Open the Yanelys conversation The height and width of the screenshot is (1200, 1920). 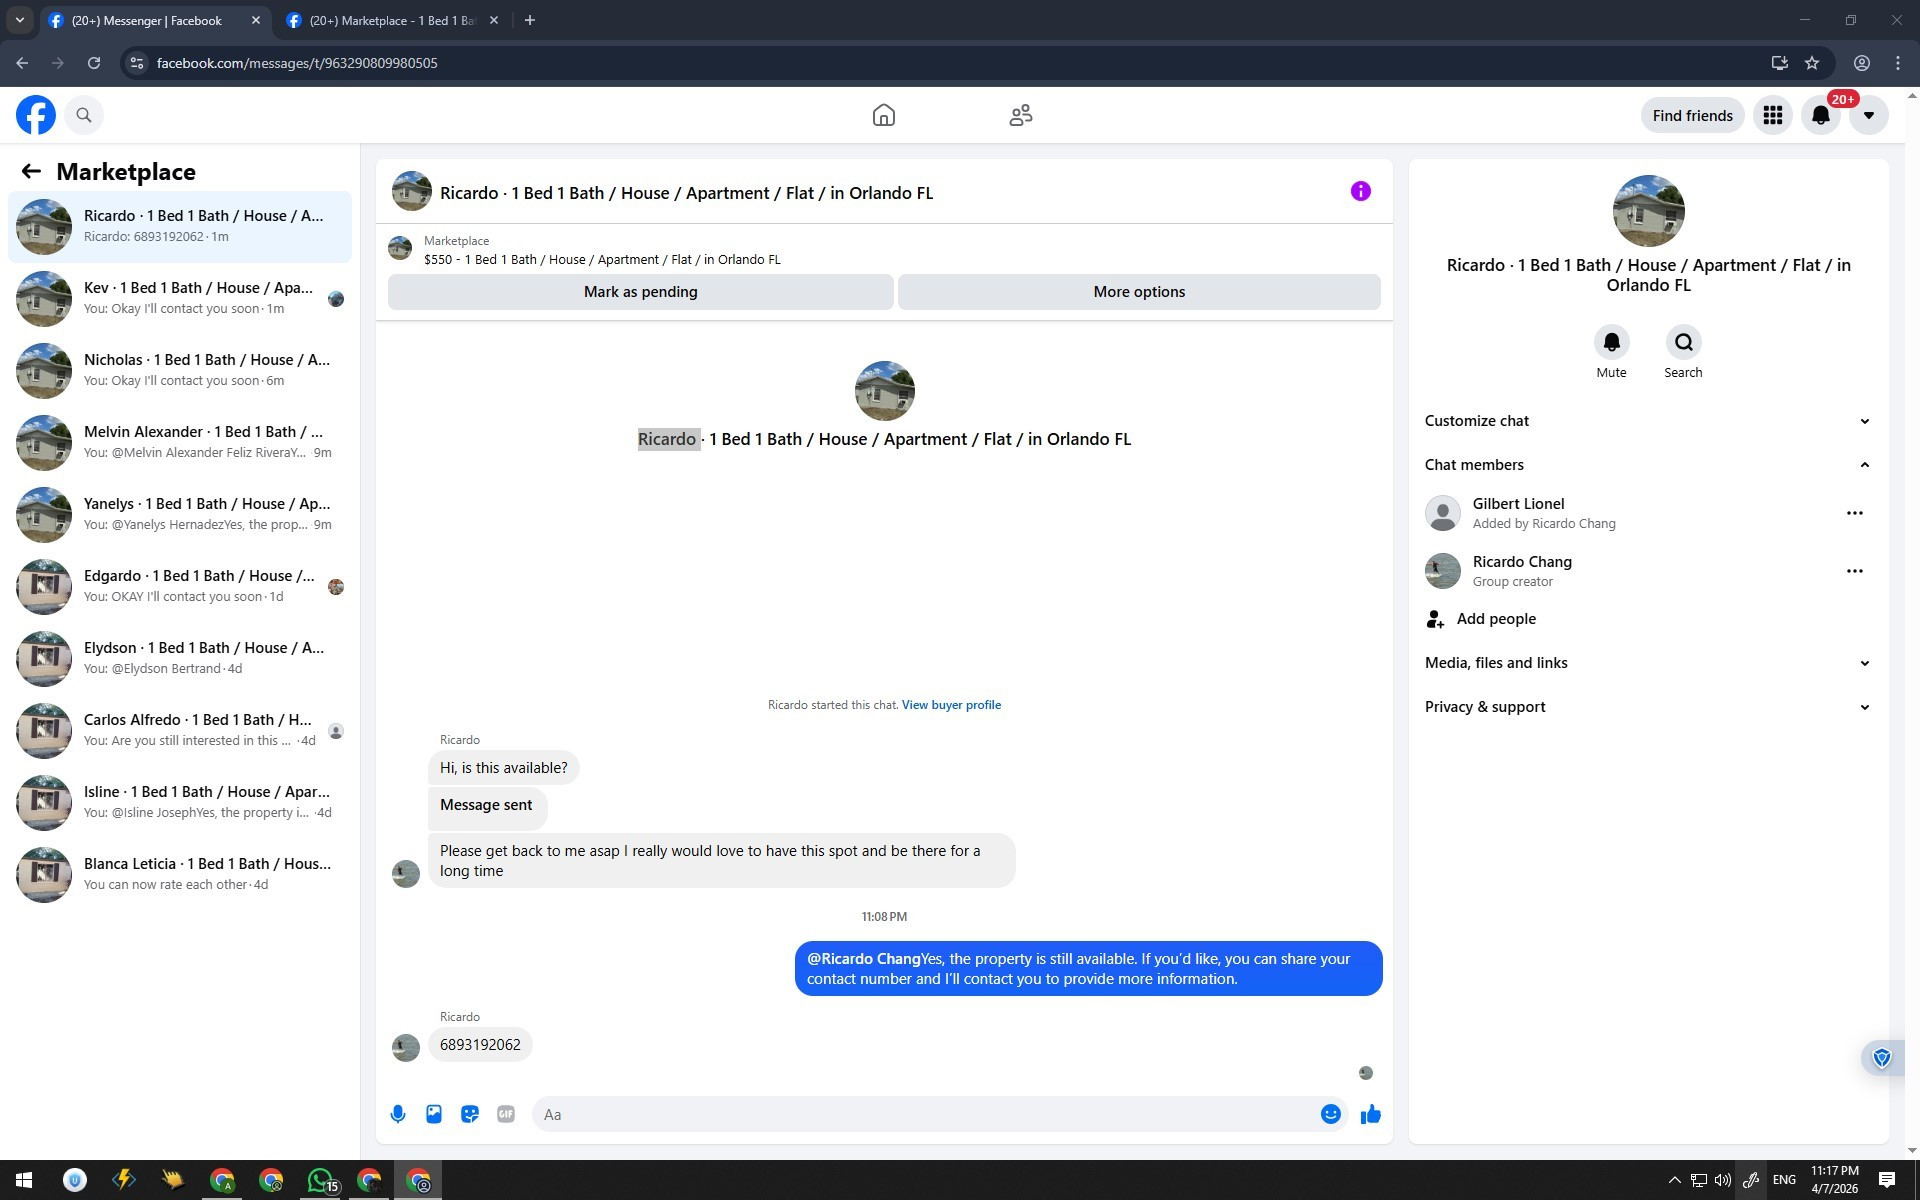(x=180, y=514)
